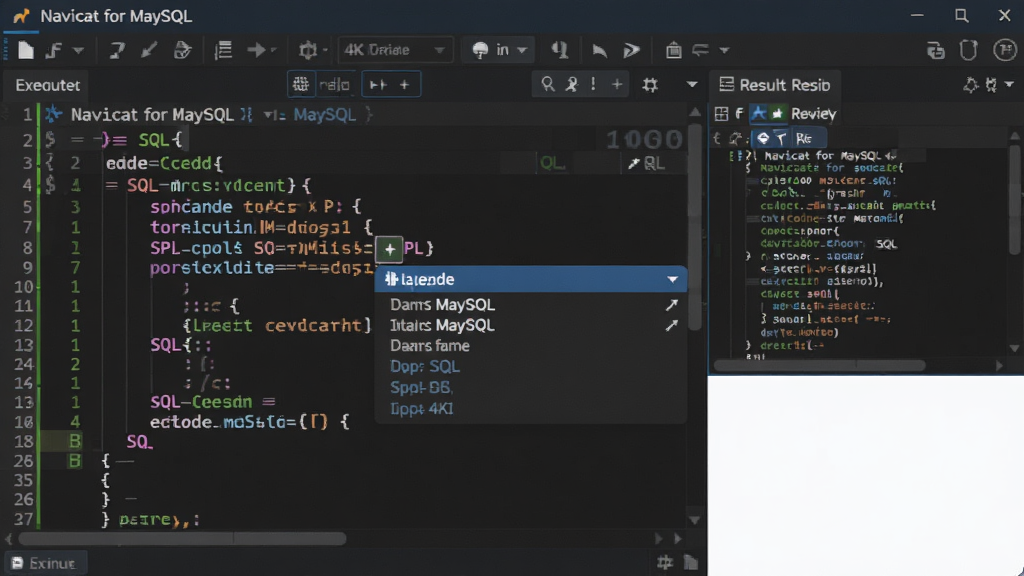The image size is (1024, 576).
Task: Toggle the green thumbs-up icon beside Reviey
Action: click(777, 114)
